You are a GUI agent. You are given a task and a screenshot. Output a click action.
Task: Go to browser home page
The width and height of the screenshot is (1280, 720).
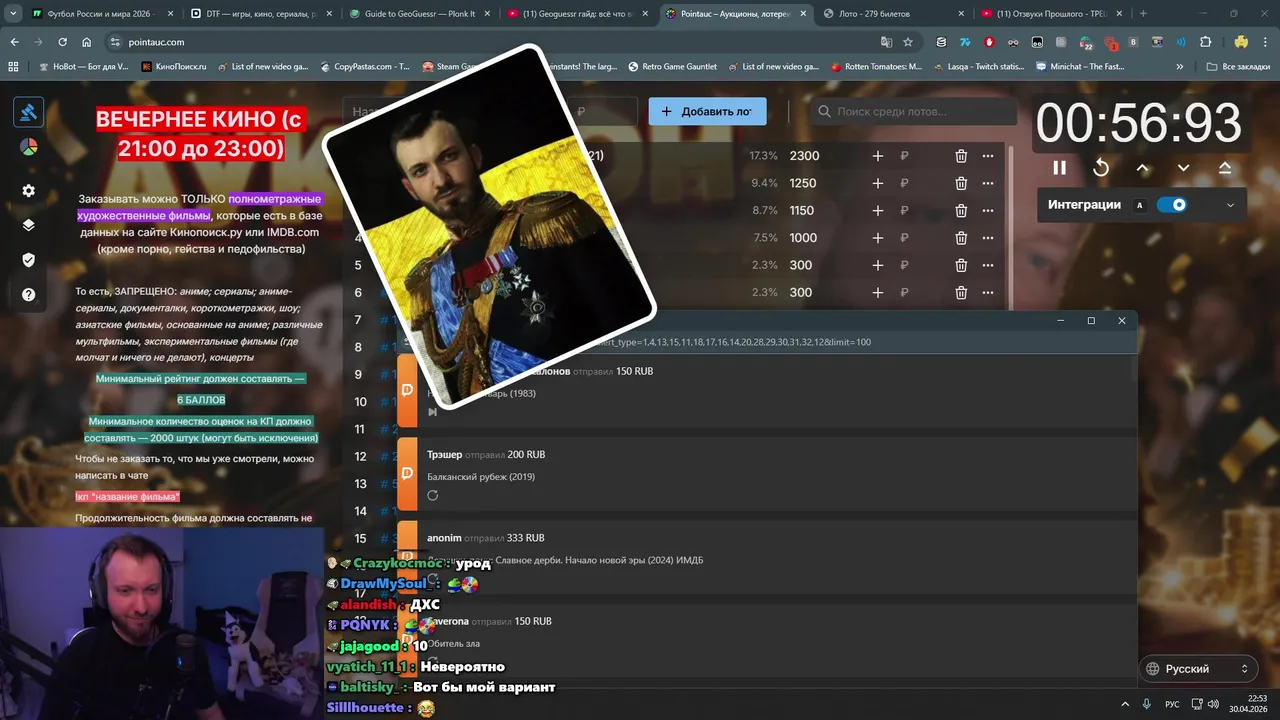click(x=87, y=42)
